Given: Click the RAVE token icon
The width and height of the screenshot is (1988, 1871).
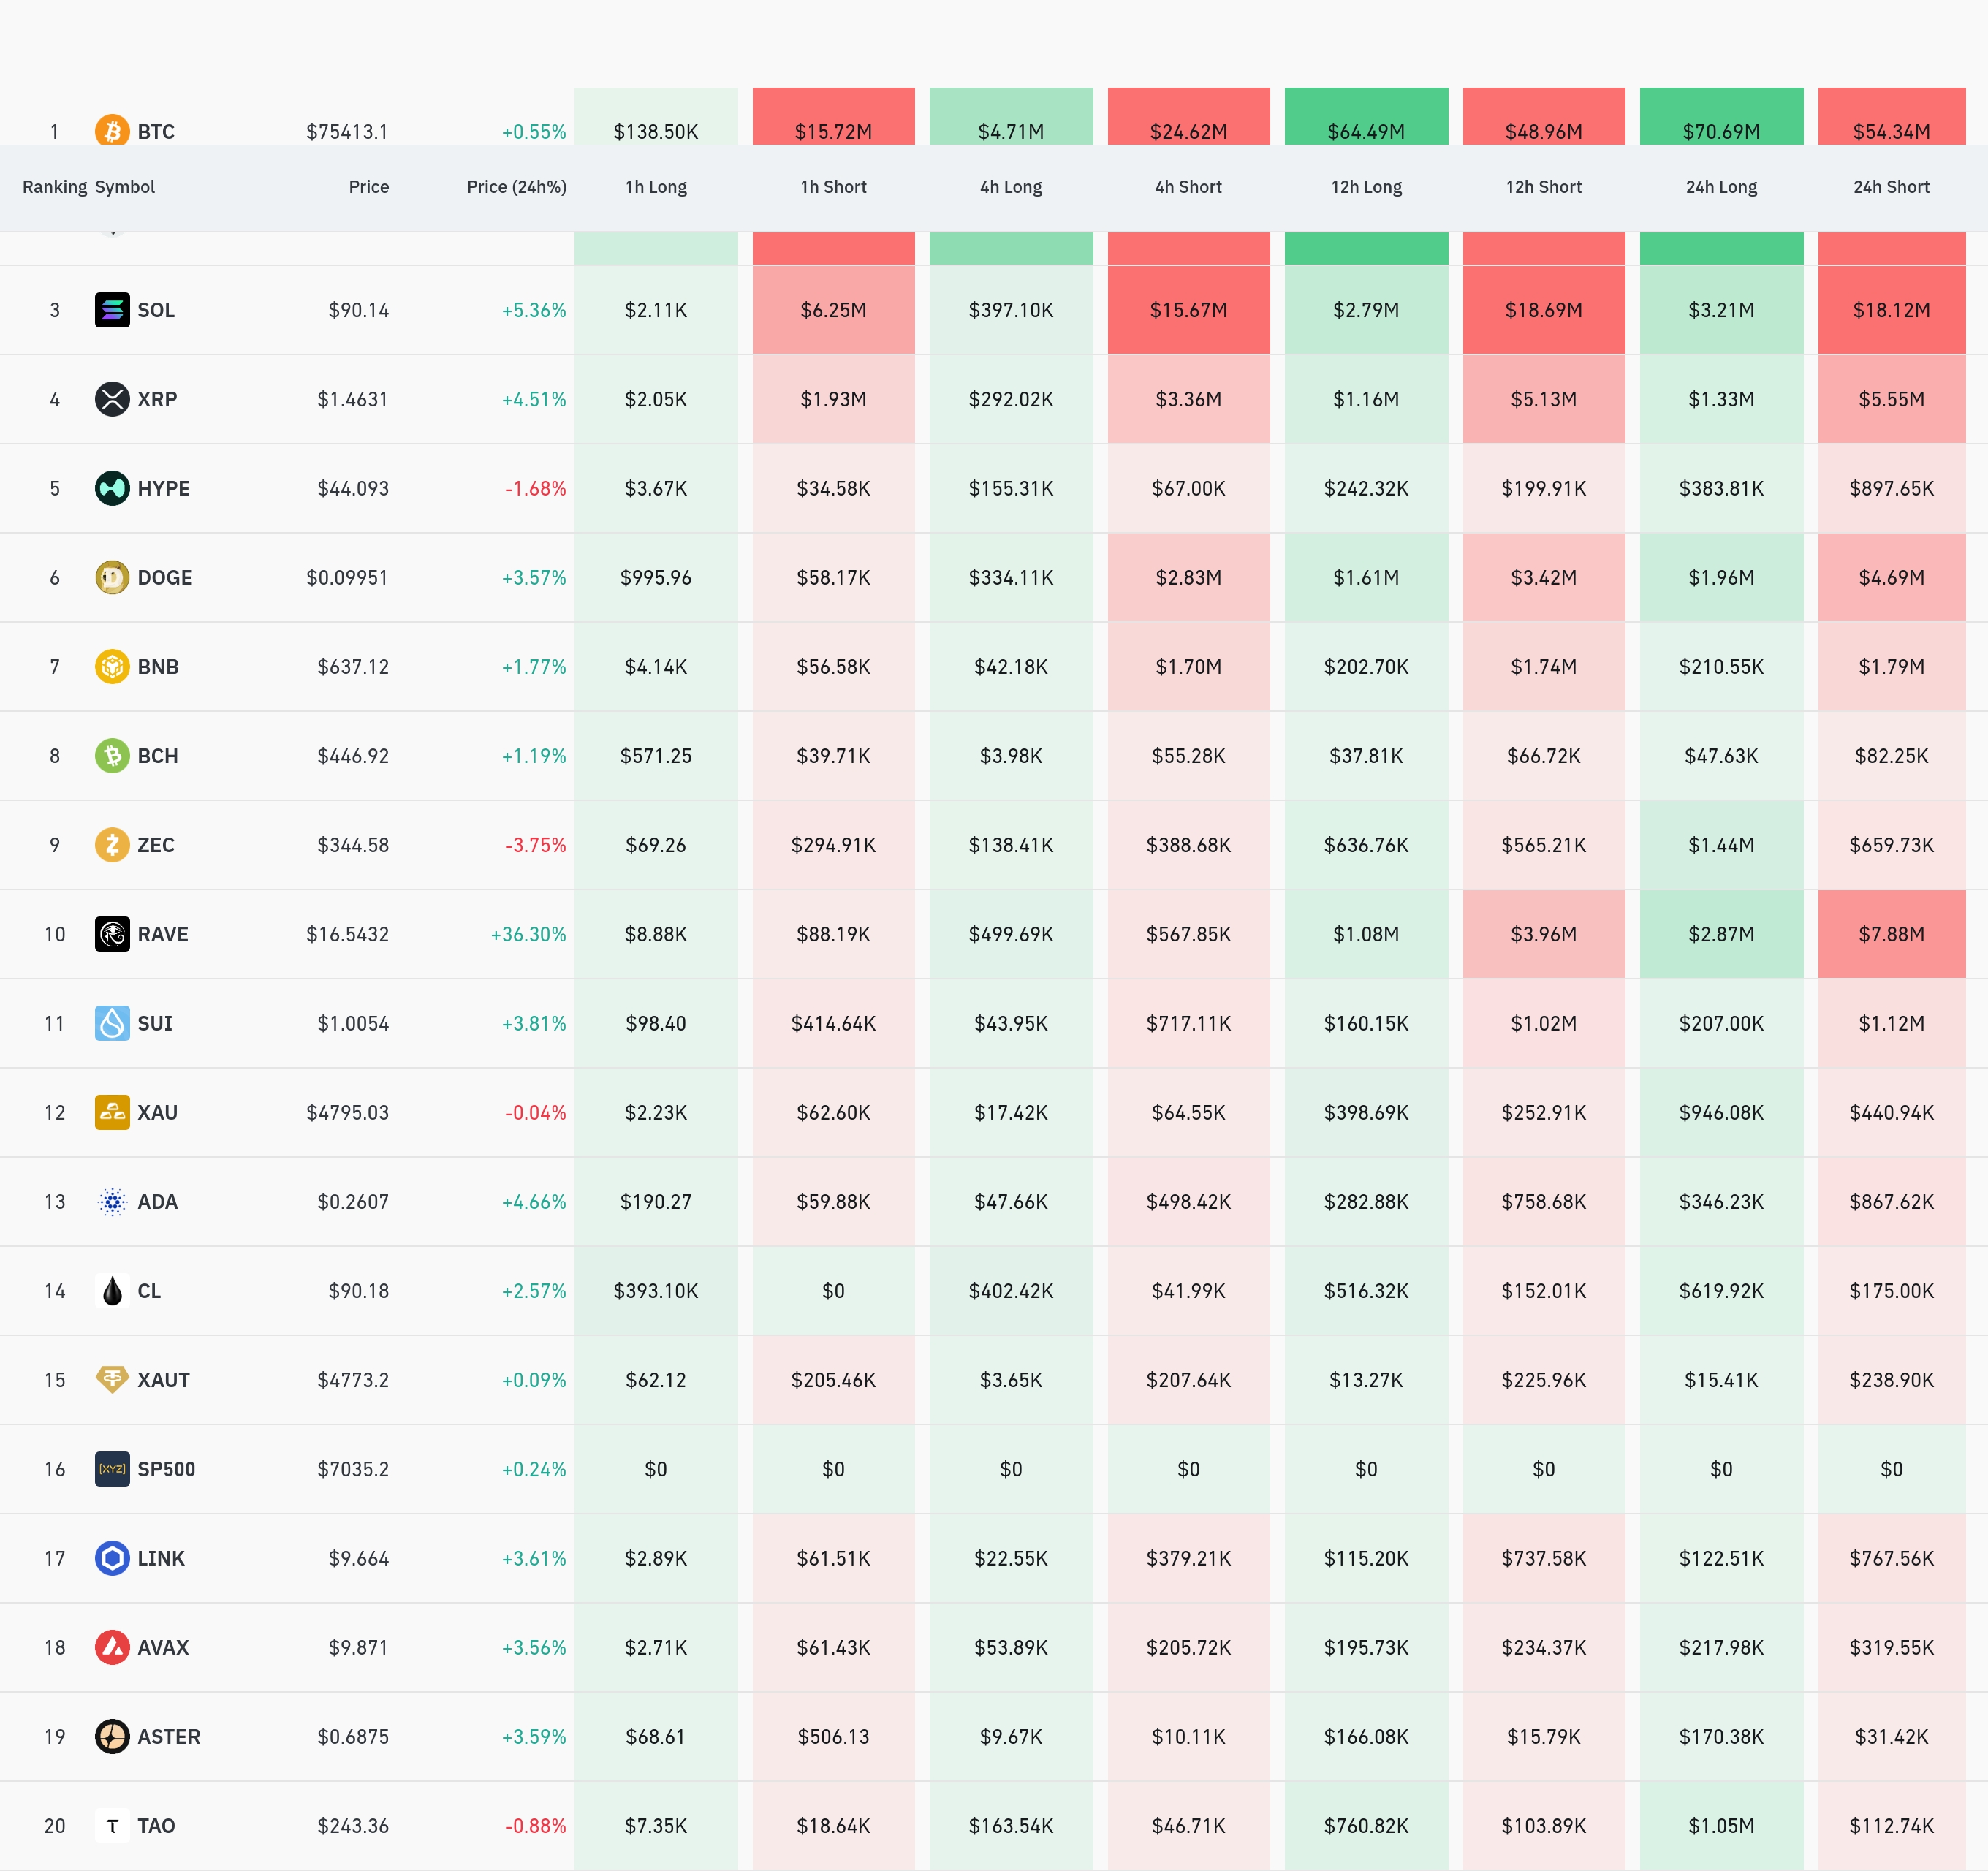Looking at the screenshot, I should pos(112,934).
